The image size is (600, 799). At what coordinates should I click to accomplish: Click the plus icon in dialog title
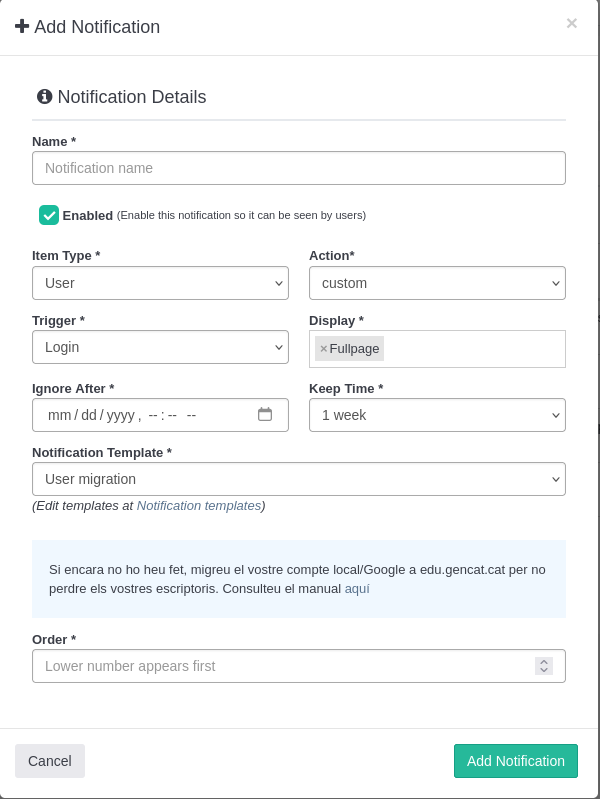(x=22, y=27)
